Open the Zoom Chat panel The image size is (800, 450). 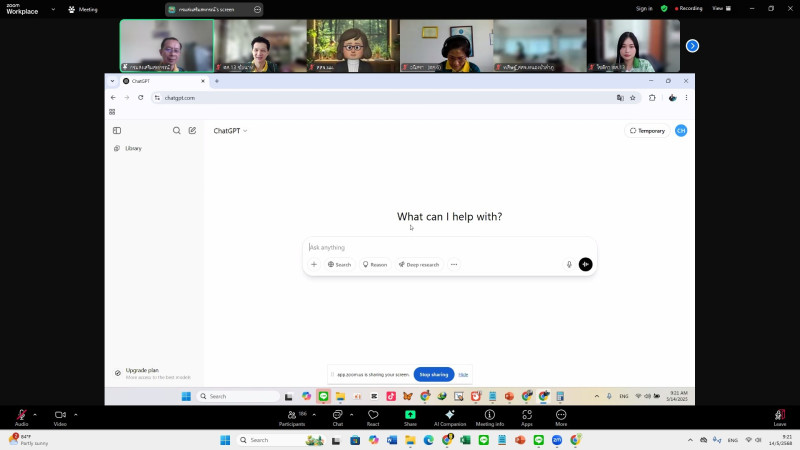point(338,418)
